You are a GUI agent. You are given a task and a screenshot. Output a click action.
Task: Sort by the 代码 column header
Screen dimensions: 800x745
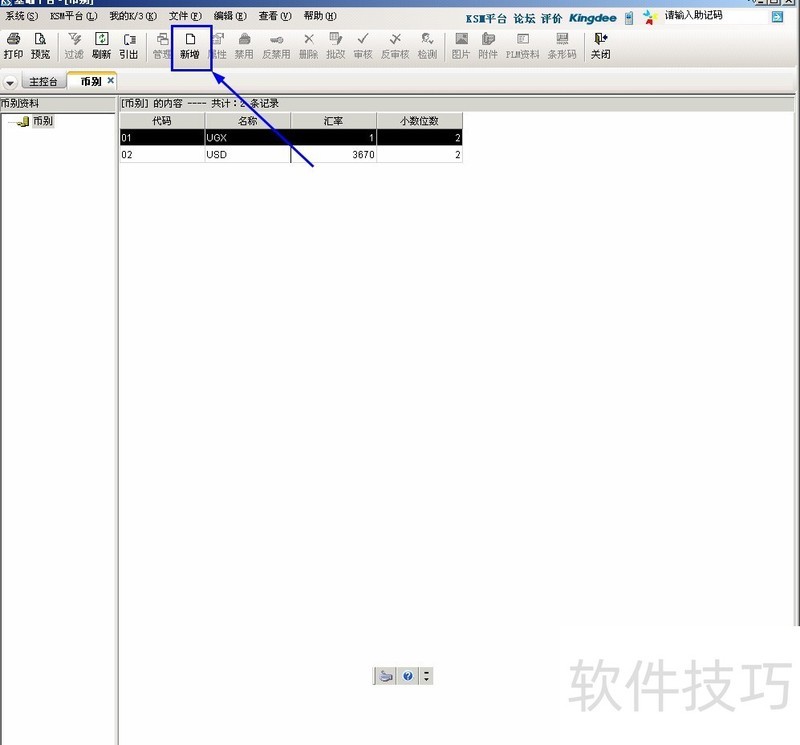pyautogui.click(x=162, y=121)
